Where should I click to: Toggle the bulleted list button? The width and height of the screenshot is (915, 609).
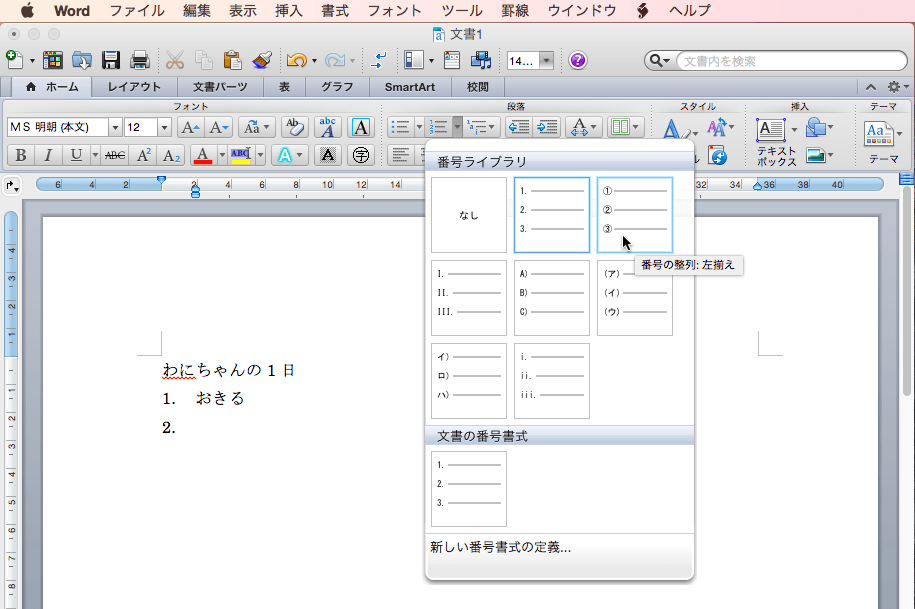400,127
